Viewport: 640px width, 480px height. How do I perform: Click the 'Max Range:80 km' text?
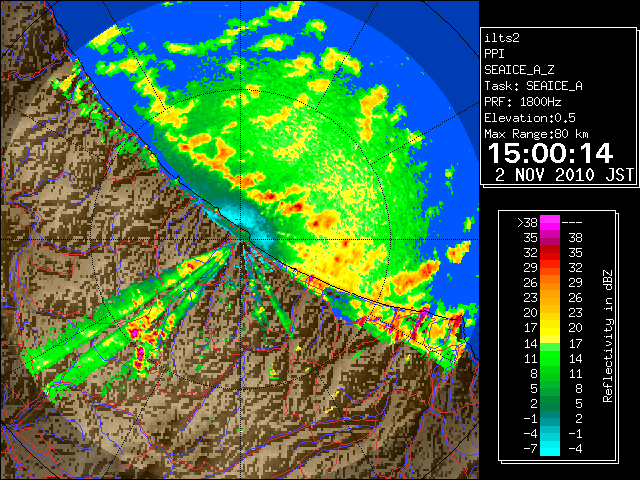pyautogui.click(x=536, y=134)
